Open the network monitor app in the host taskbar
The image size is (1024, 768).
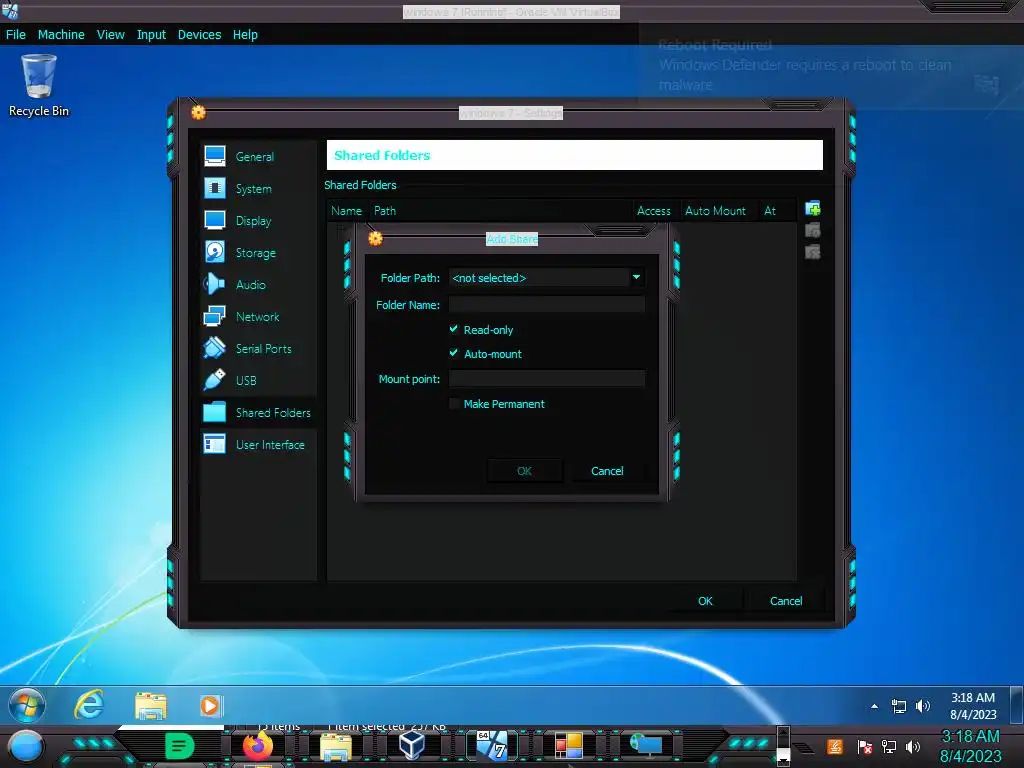tap(647, 745)
